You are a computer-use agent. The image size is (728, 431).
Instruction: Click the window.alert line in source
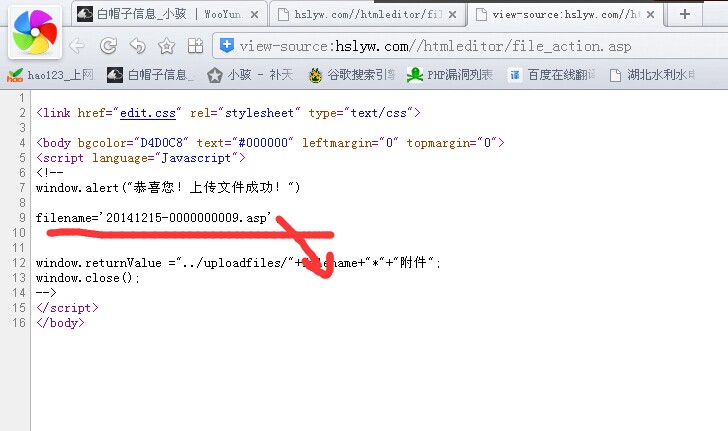[x=168, y=188]
